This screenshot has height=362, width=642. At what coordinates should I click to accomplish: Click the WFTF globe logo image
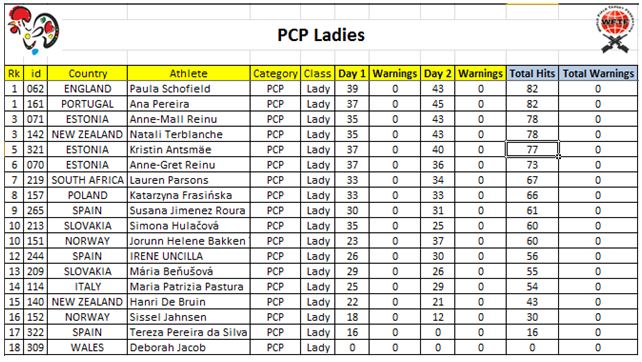tap(615, 30)
